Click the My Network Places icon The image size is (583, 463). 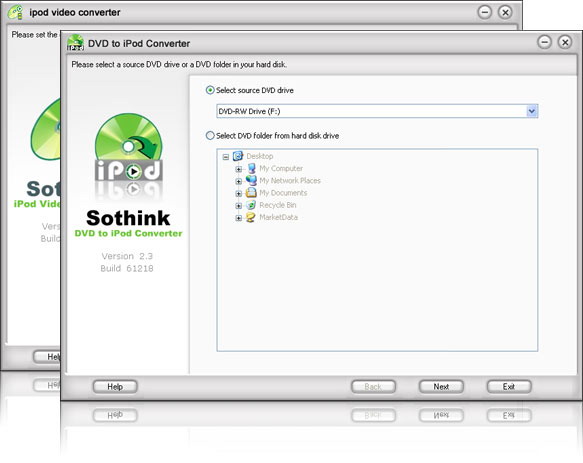tap(251, 180)
